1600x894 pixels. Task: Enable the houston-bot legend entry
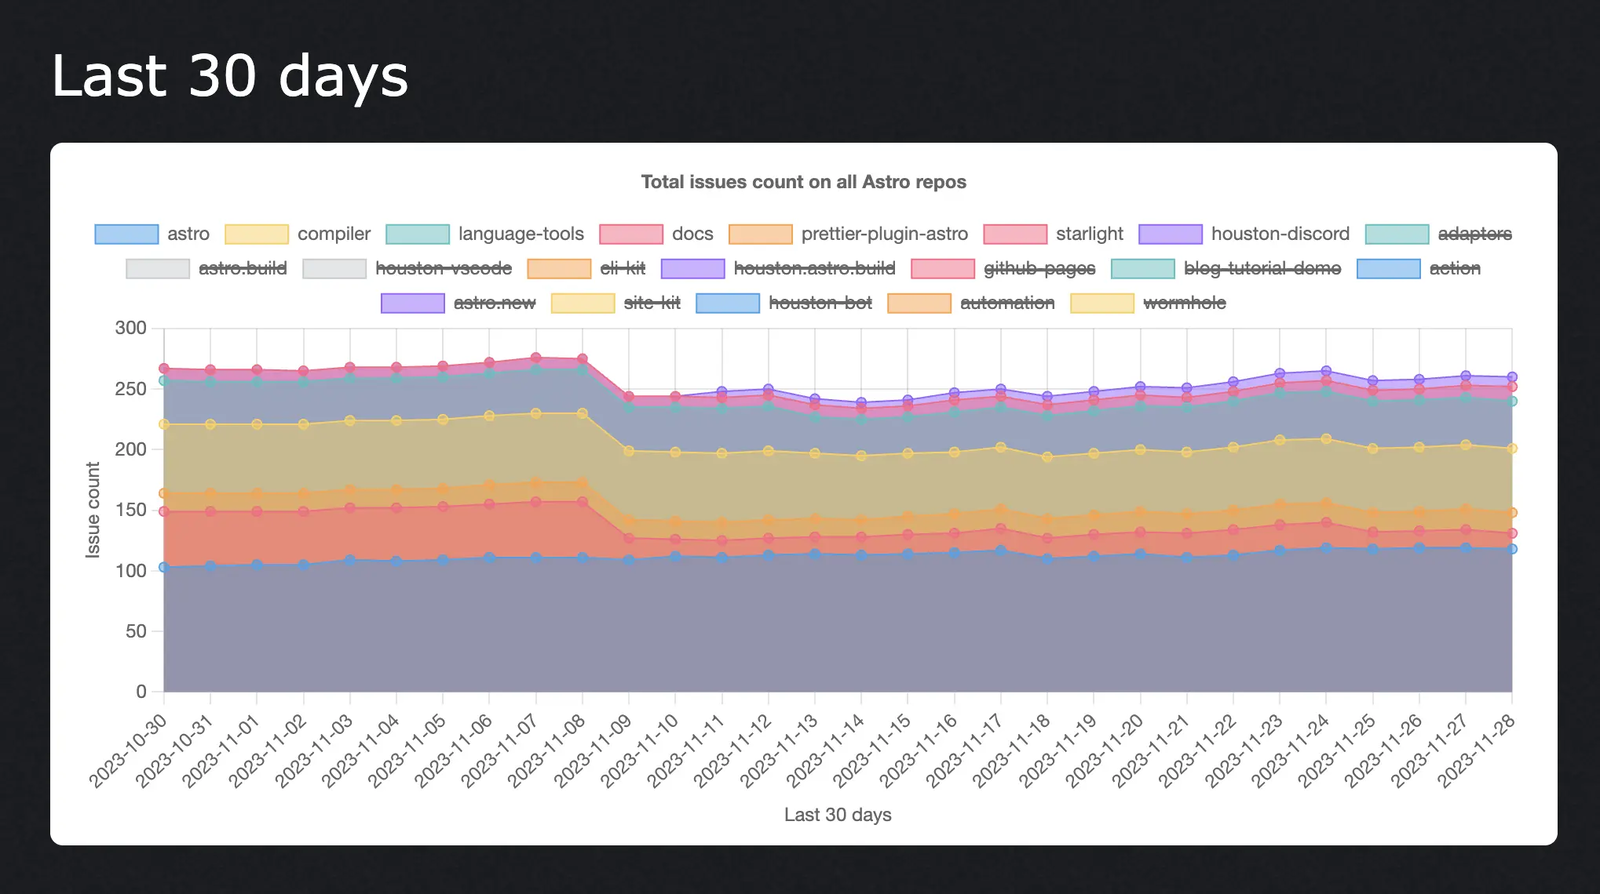(x=728, y=303)
